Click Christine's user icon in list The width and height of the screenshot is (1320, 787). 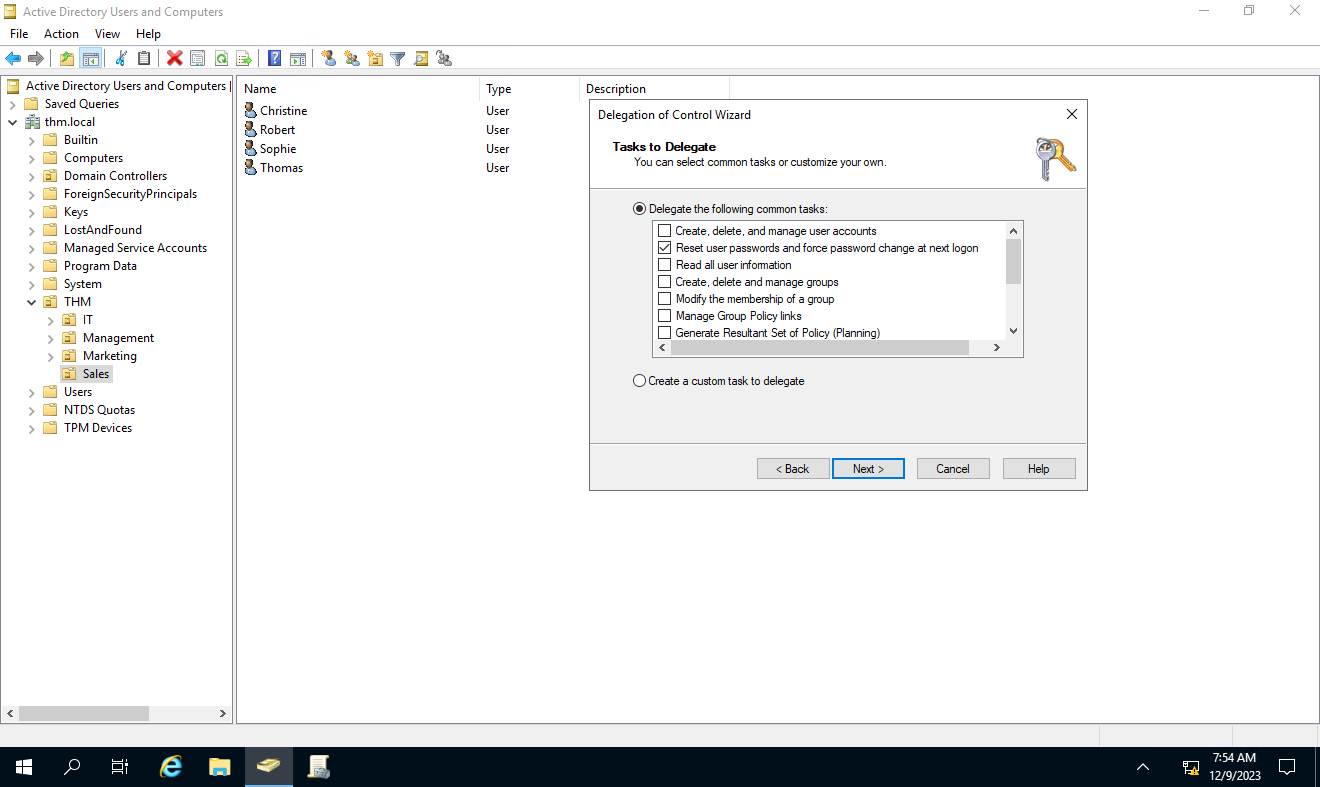[250, 111]
